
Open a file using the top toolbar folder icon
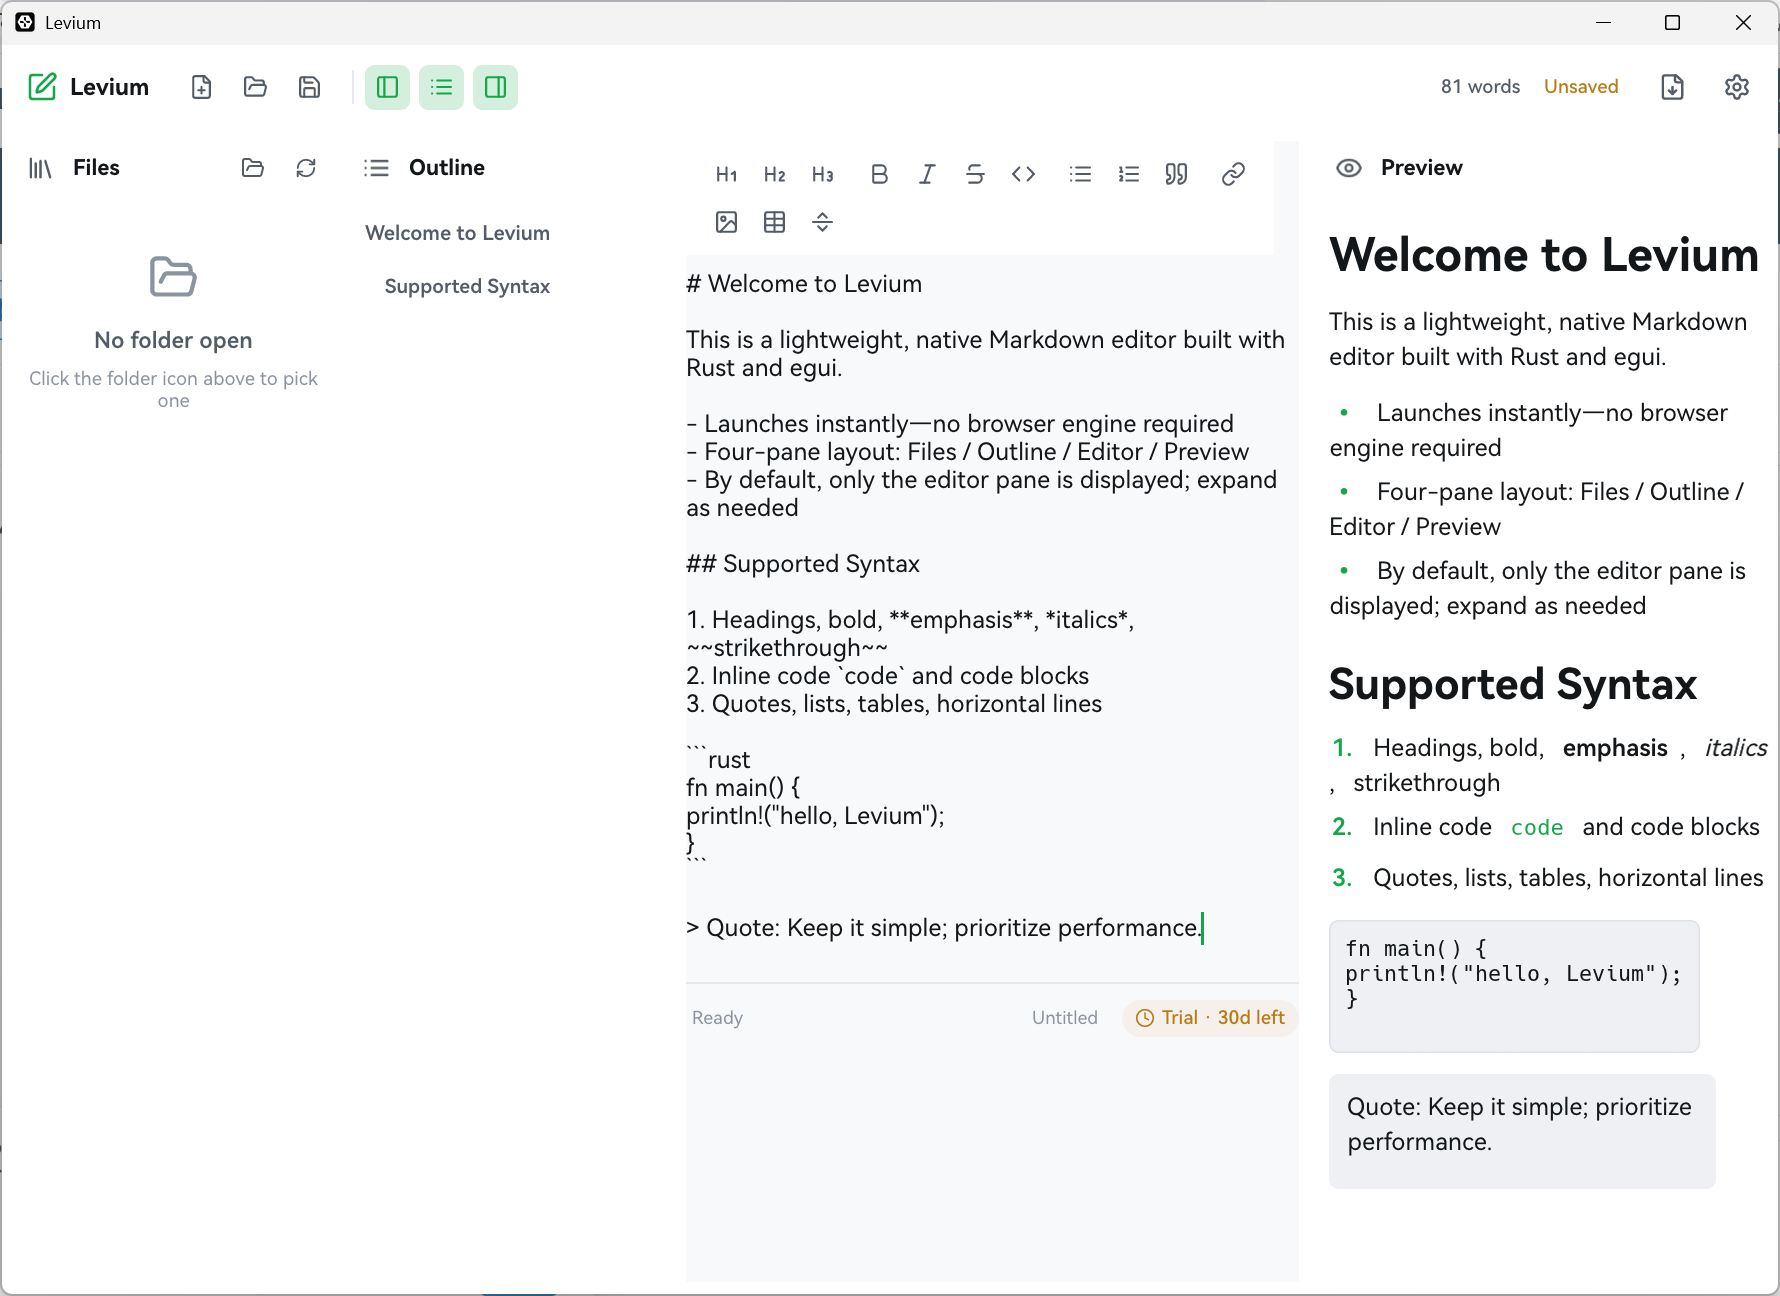click(256, 87)
